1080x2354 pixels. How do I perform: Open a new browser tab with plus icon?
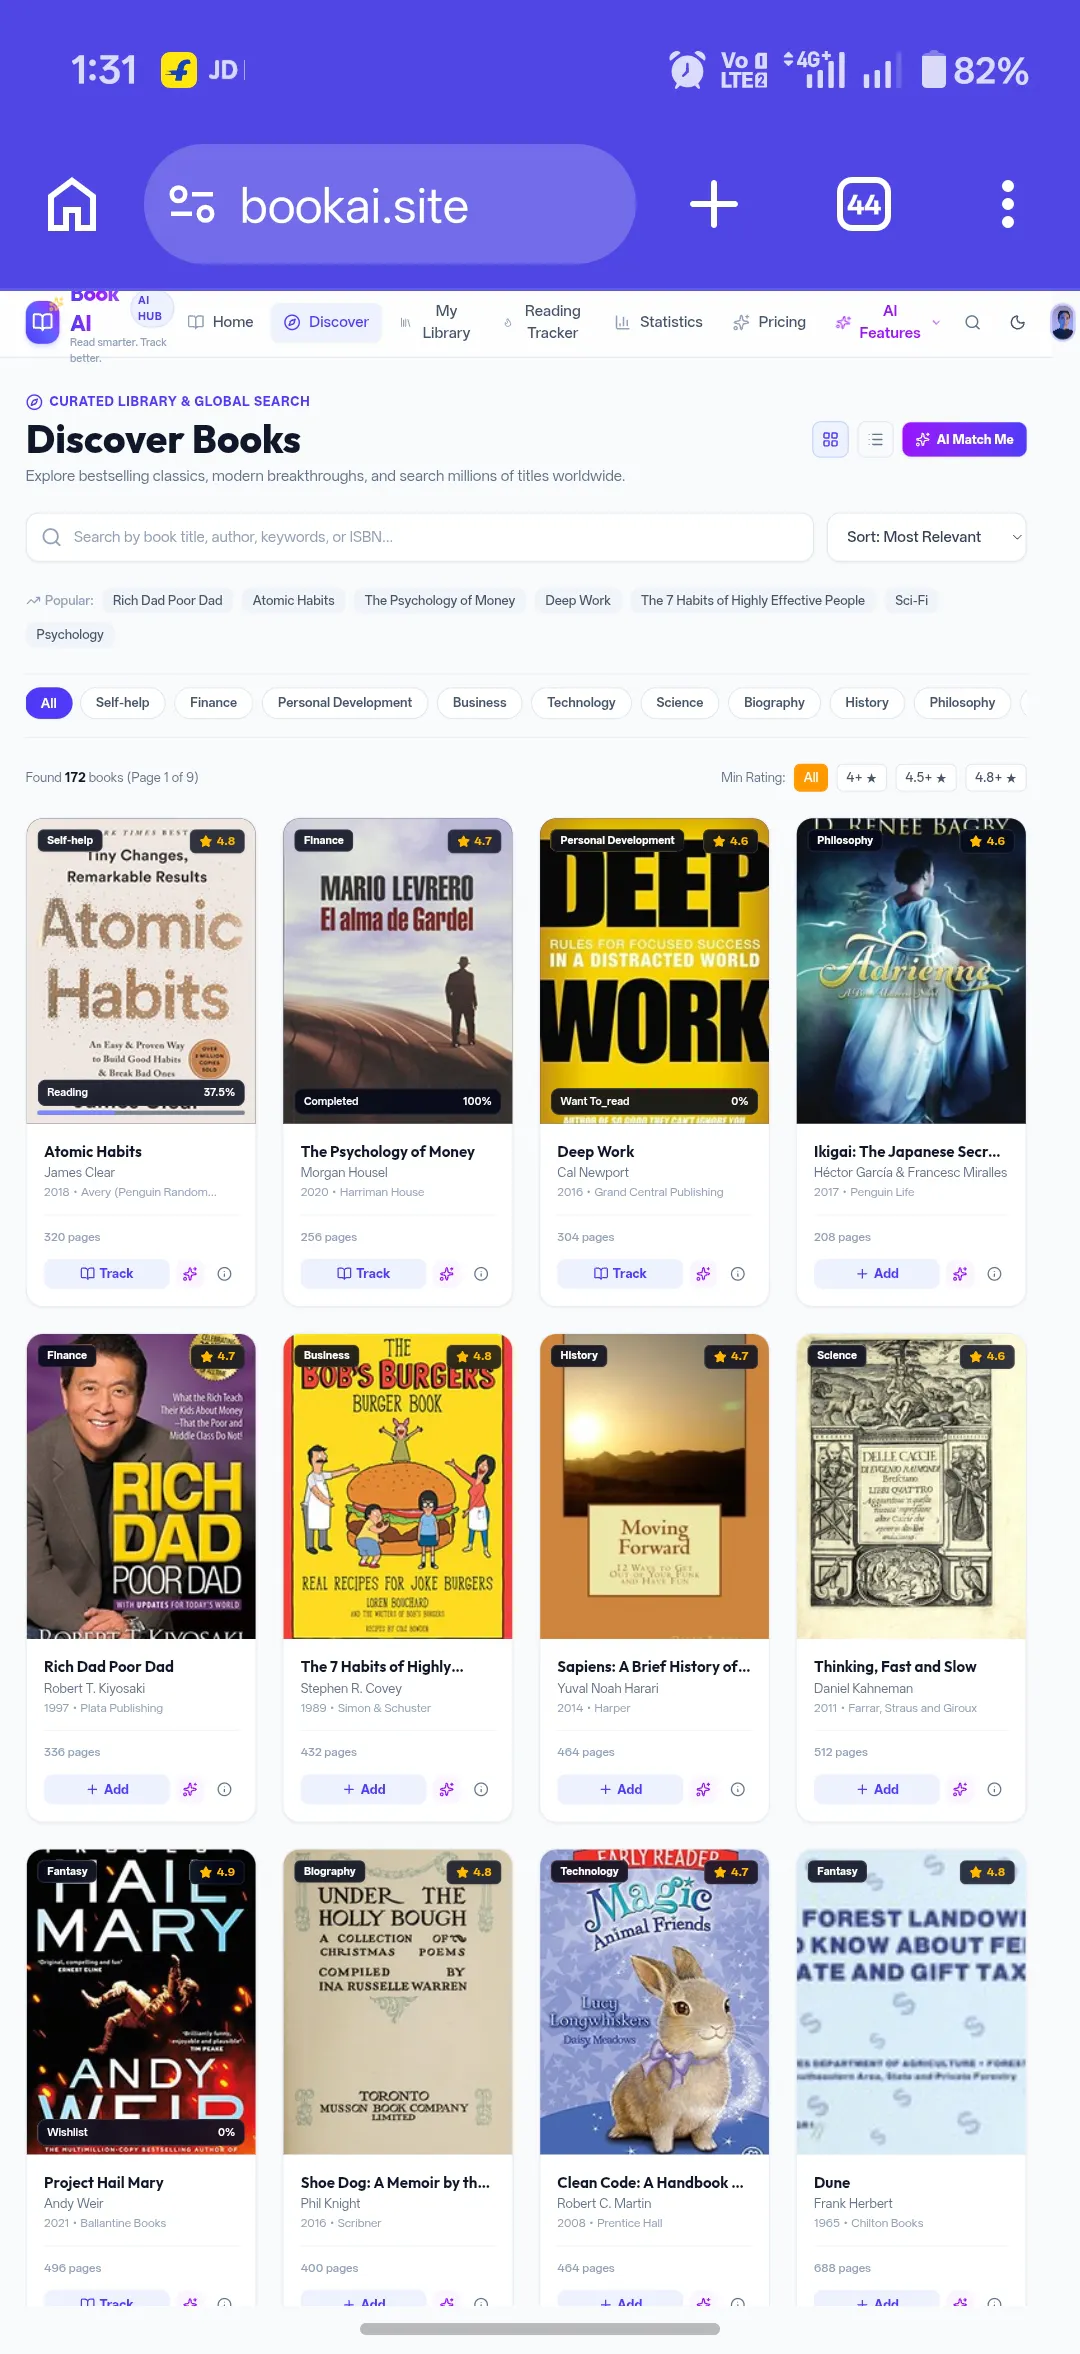click(714, 205)
